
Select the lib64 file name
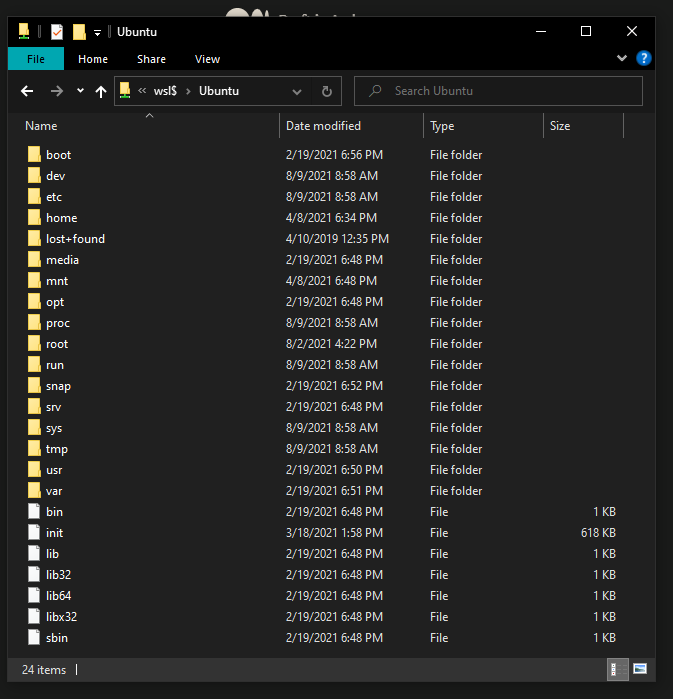pyautogui.click(x=58, y=596)
